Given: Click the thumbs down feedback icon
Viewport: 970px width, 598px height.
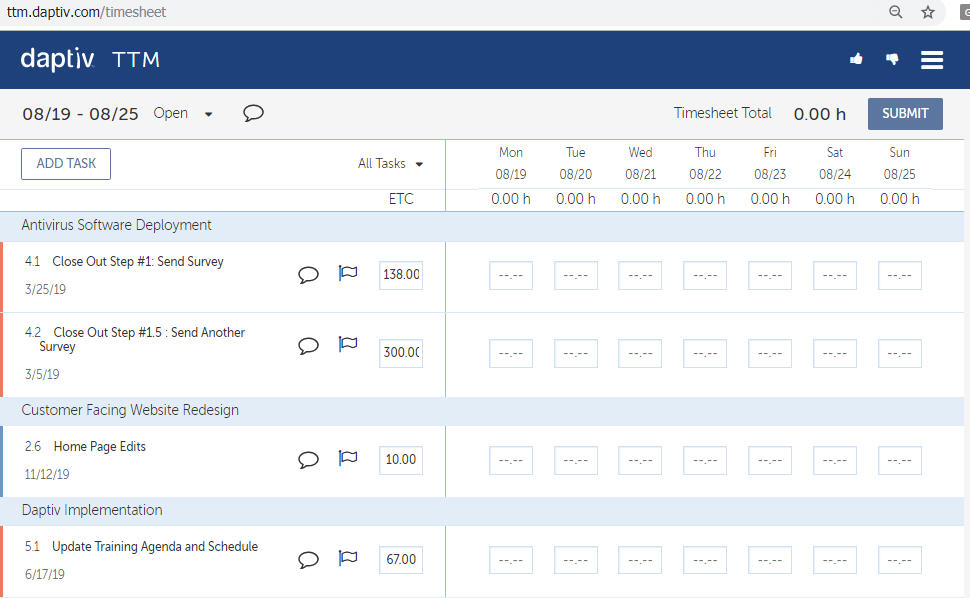Looking at the screenshot, I should pos(892,59).
